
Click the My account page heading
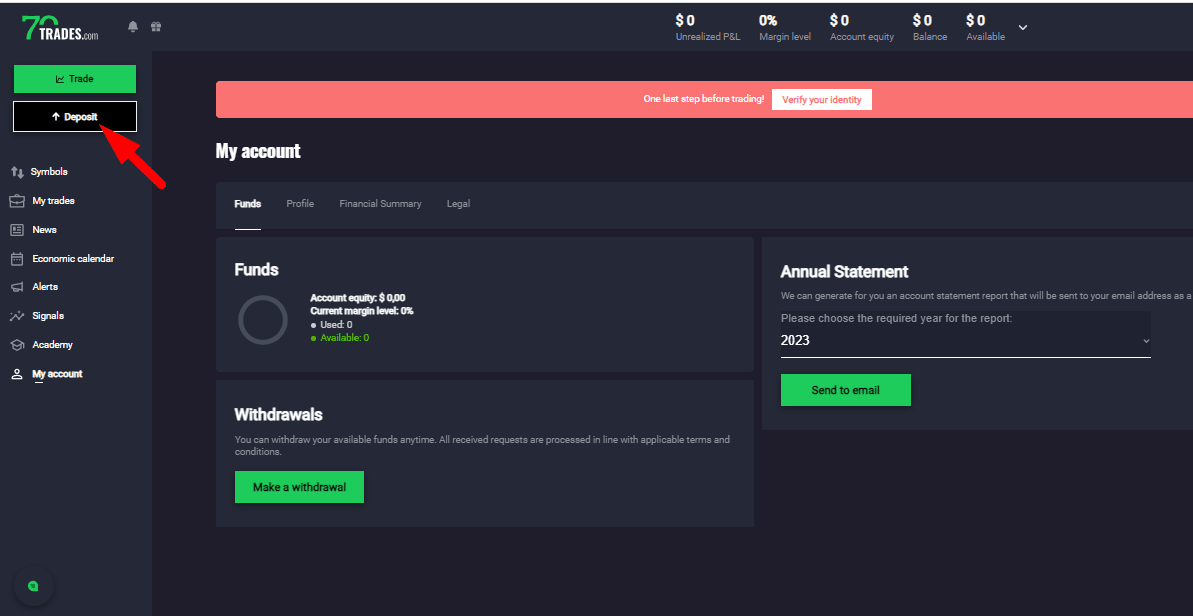(x=258, y=151)
